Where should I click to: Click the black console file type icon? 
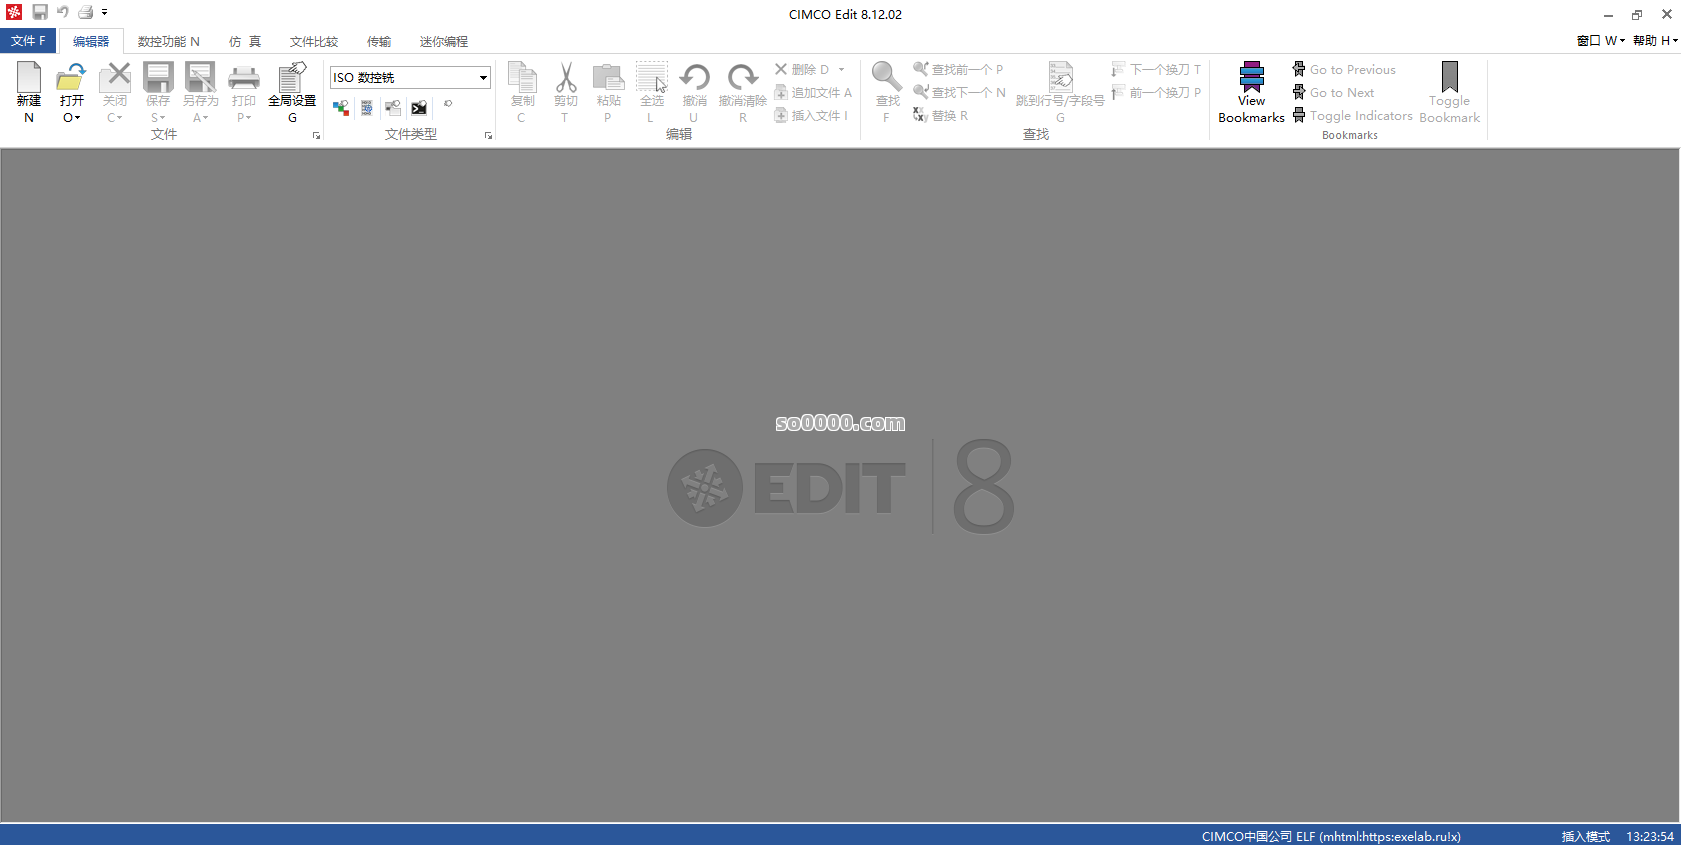pos(419,107)
